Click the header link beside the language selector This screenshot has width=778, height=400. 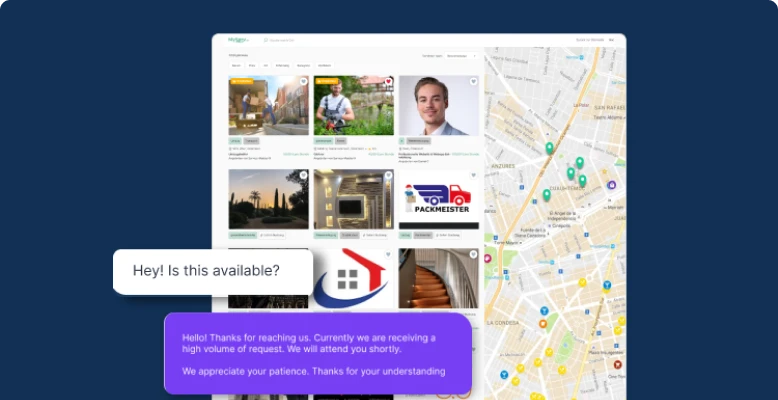(590, 40)
